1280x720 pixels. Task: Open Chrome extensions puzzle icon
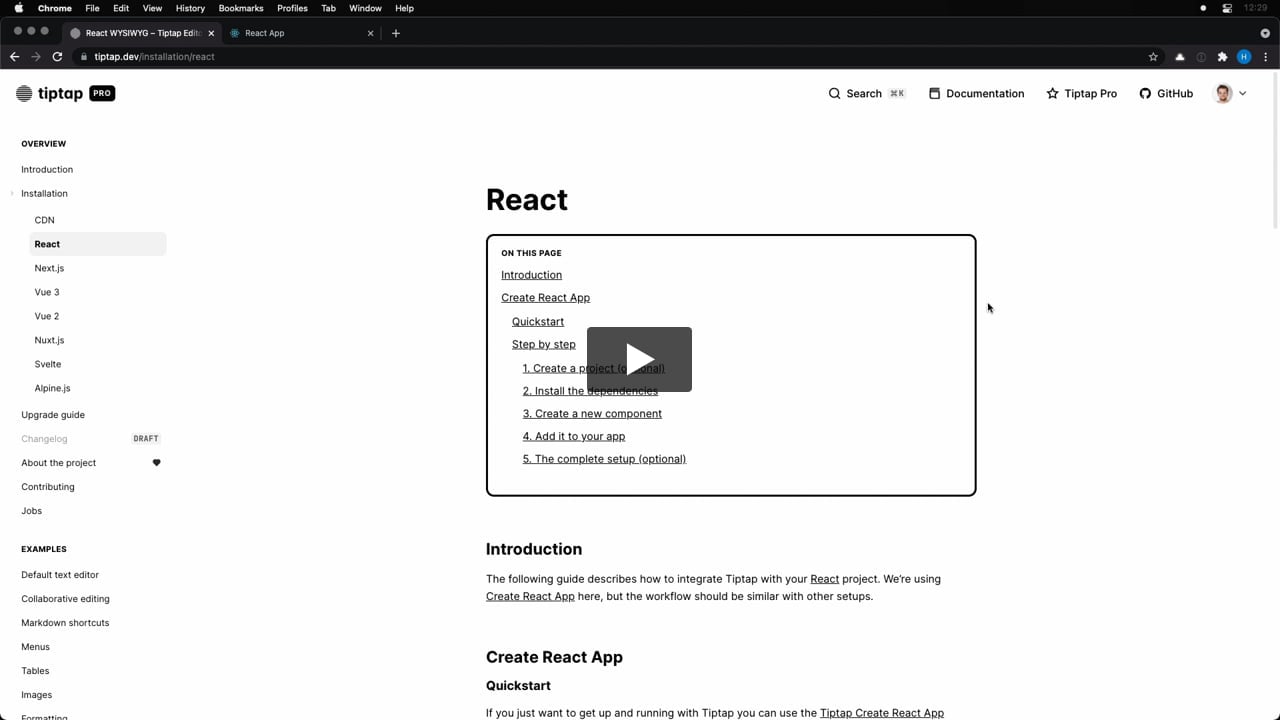[1222, 57]
